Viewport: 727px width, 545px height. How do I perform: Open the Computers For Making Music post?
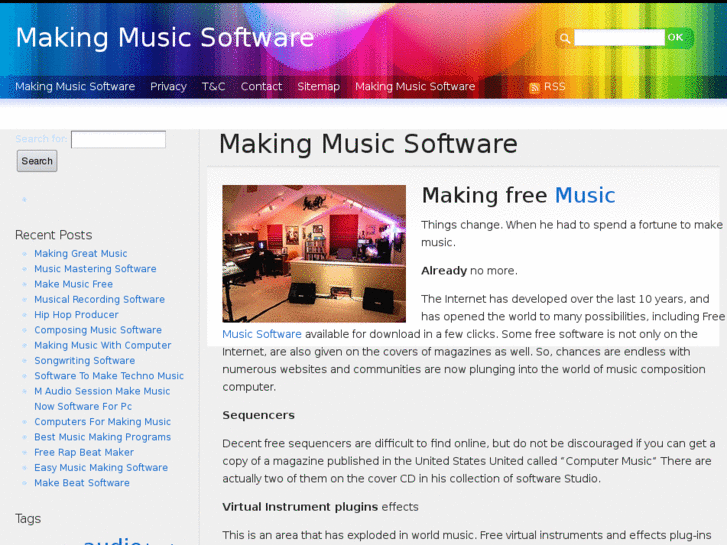(102, 422)
